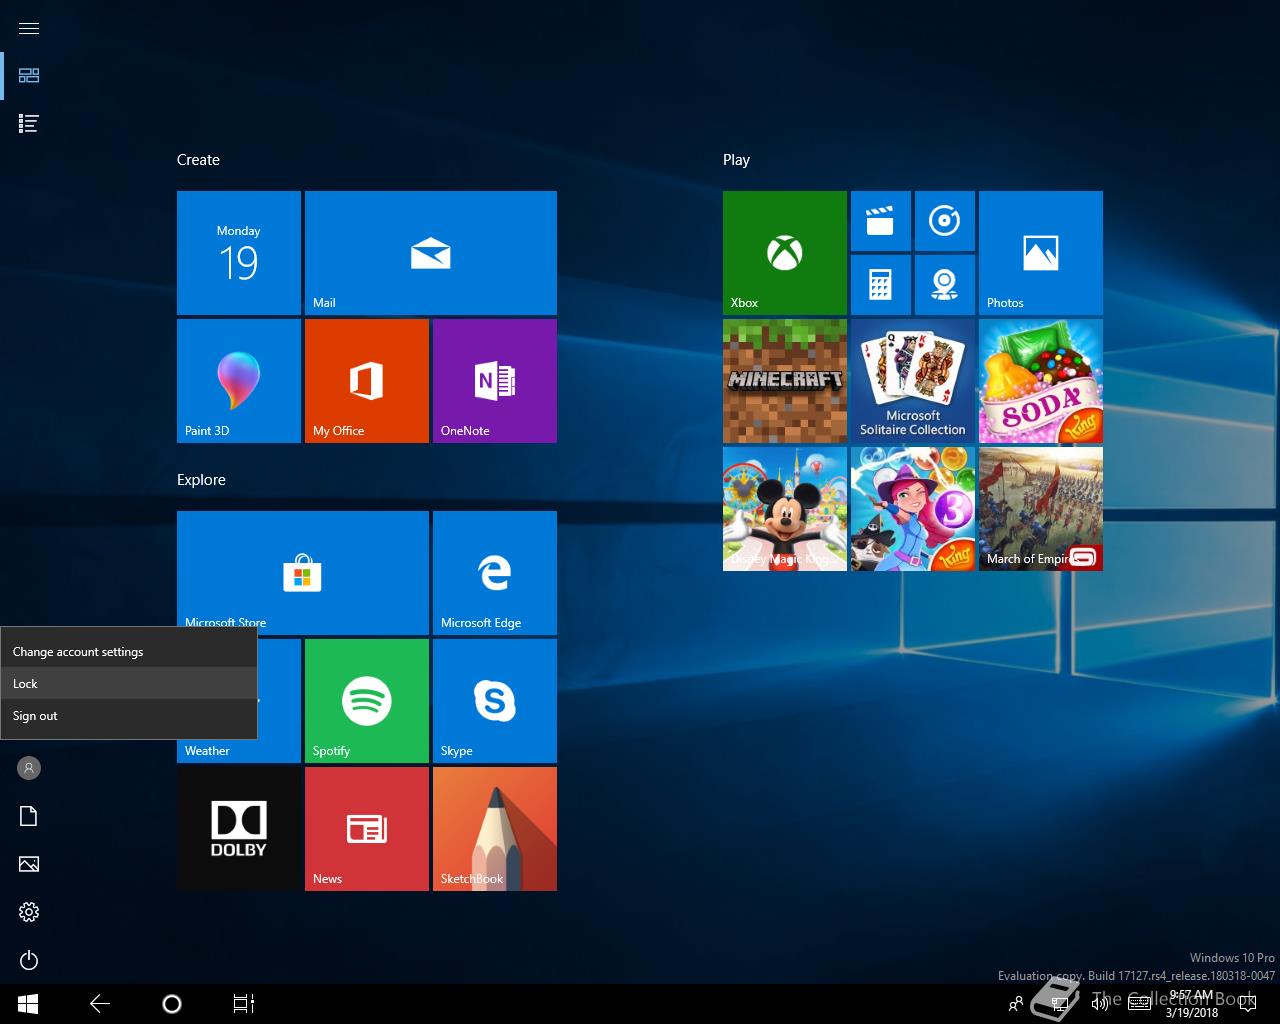1280x1024 pixels.
Task: Open the Documents folder icon
Action: coord(29,816)
